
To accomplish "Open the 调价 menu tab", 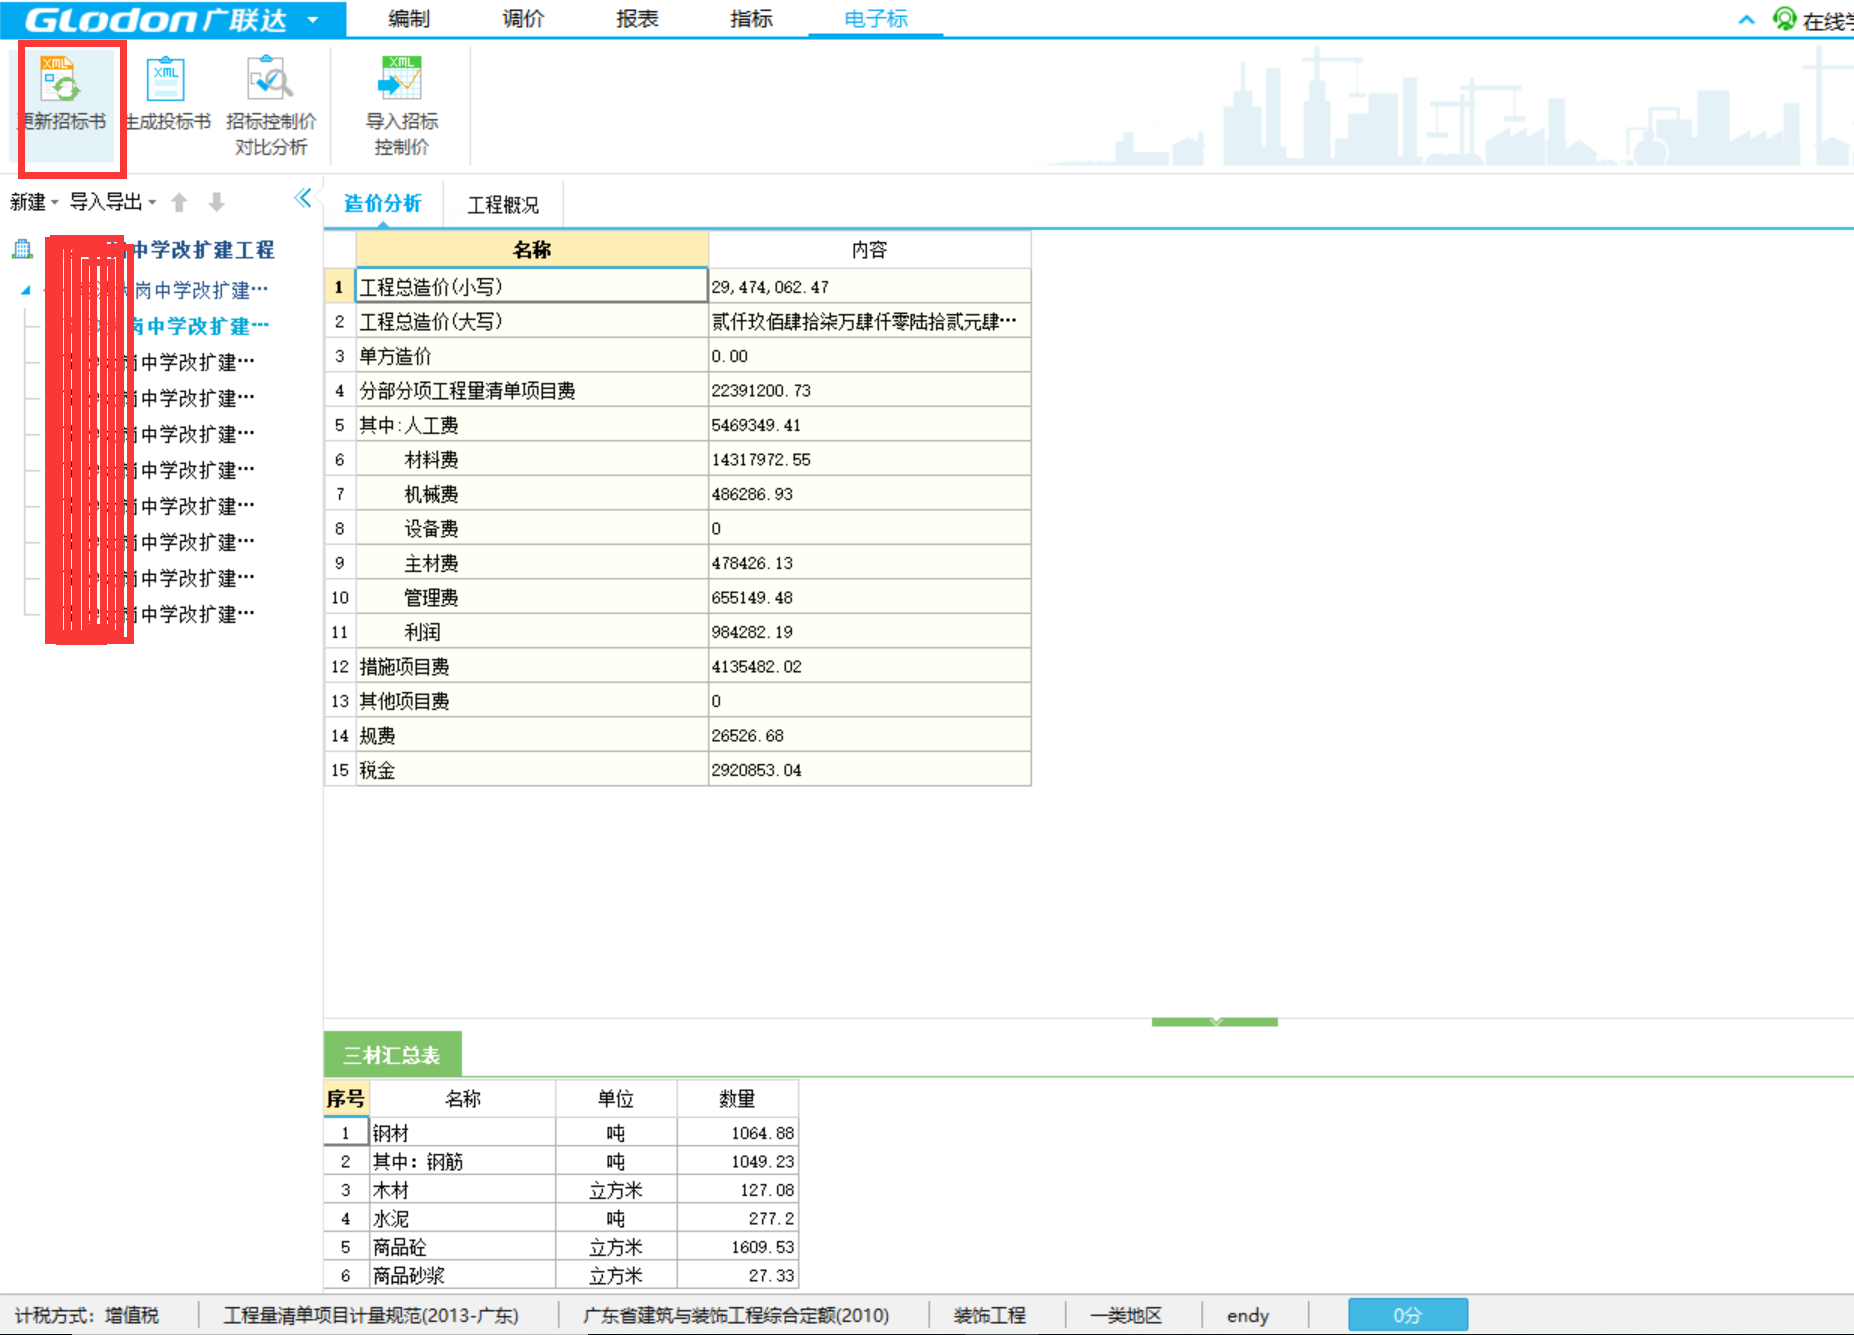I will click(522, 19).
